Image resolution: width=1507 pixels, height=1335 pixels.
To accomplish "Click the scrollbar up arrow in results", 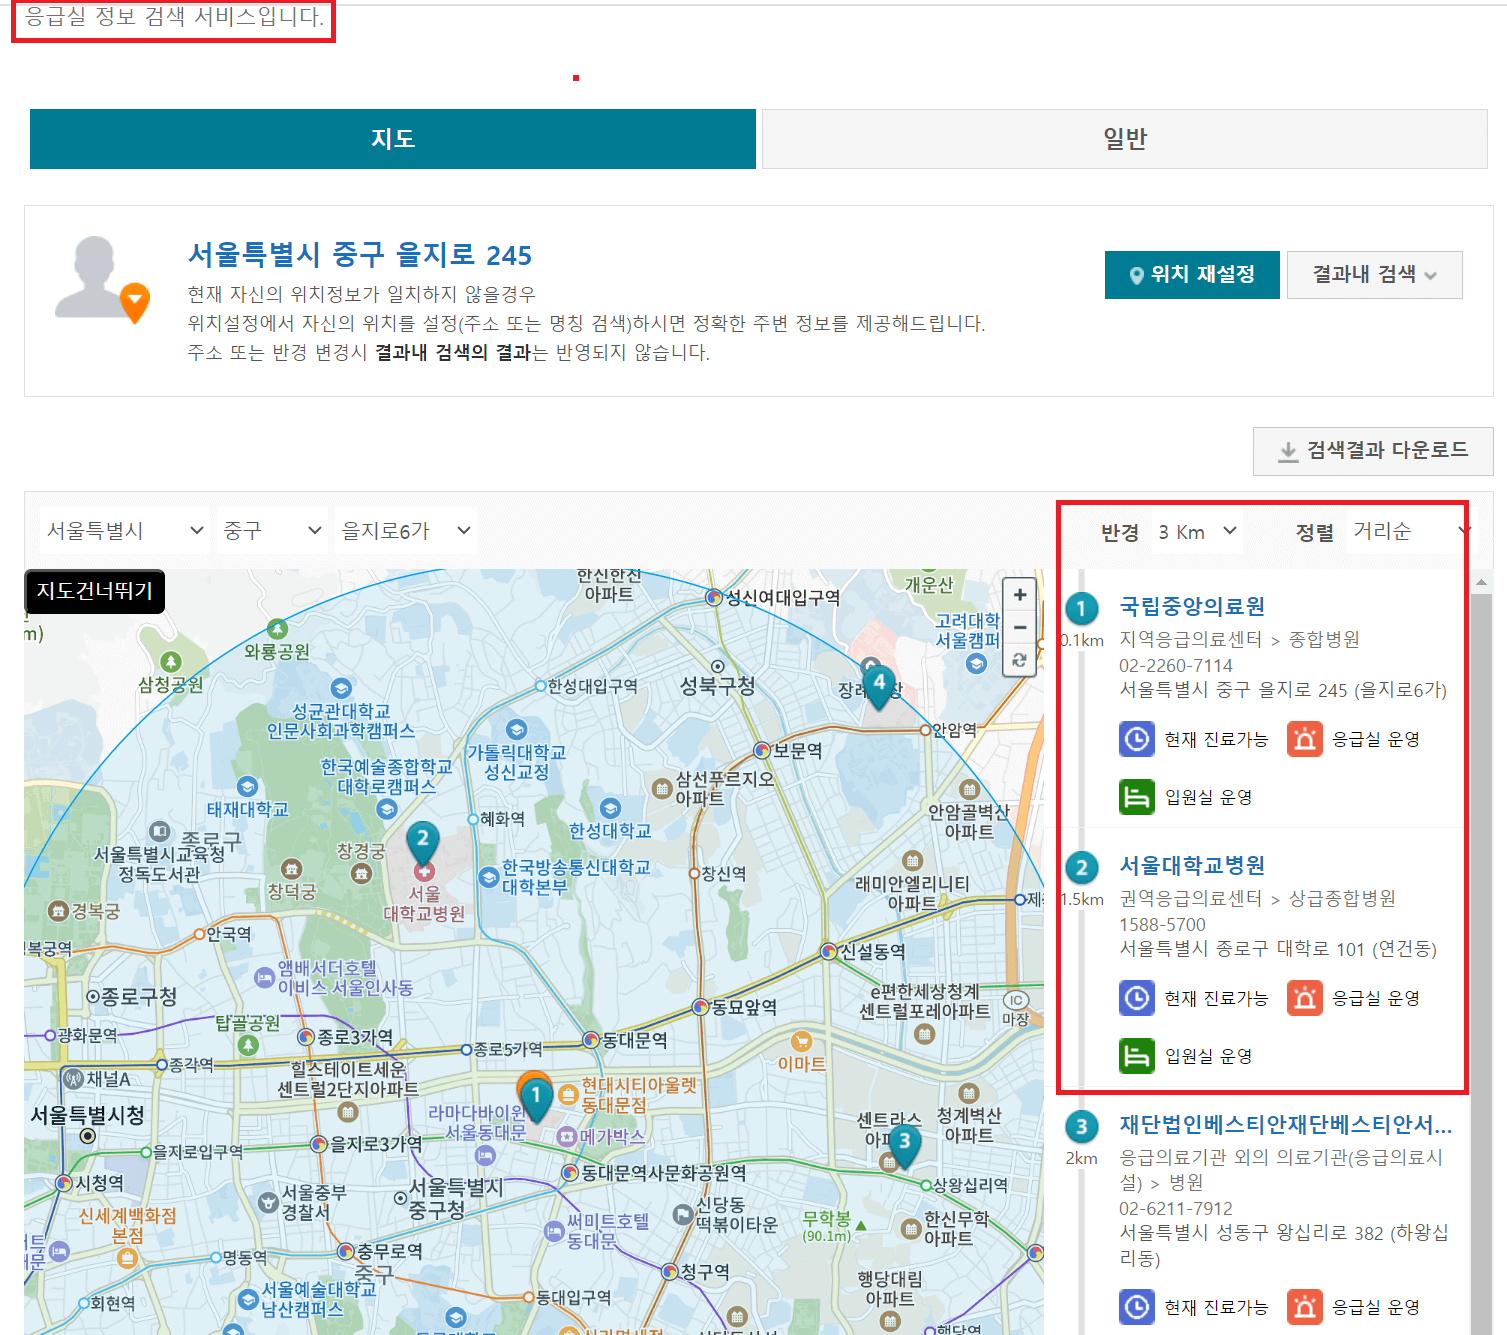I will tap(1481, 581).
